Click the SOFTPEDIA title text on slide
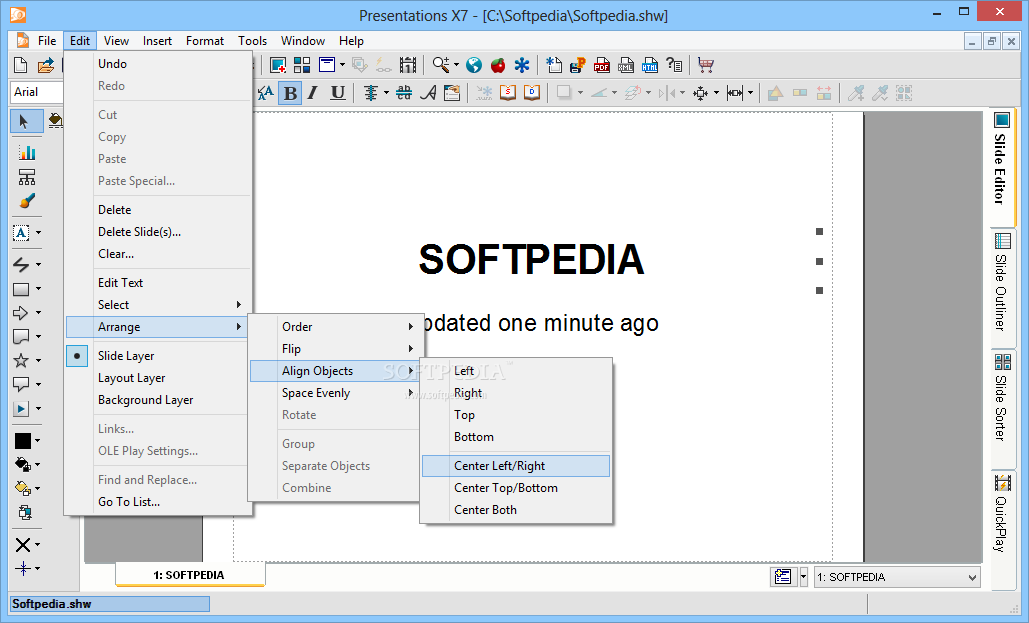Viewport: 1029px width, 623px height. pos(531,259)
